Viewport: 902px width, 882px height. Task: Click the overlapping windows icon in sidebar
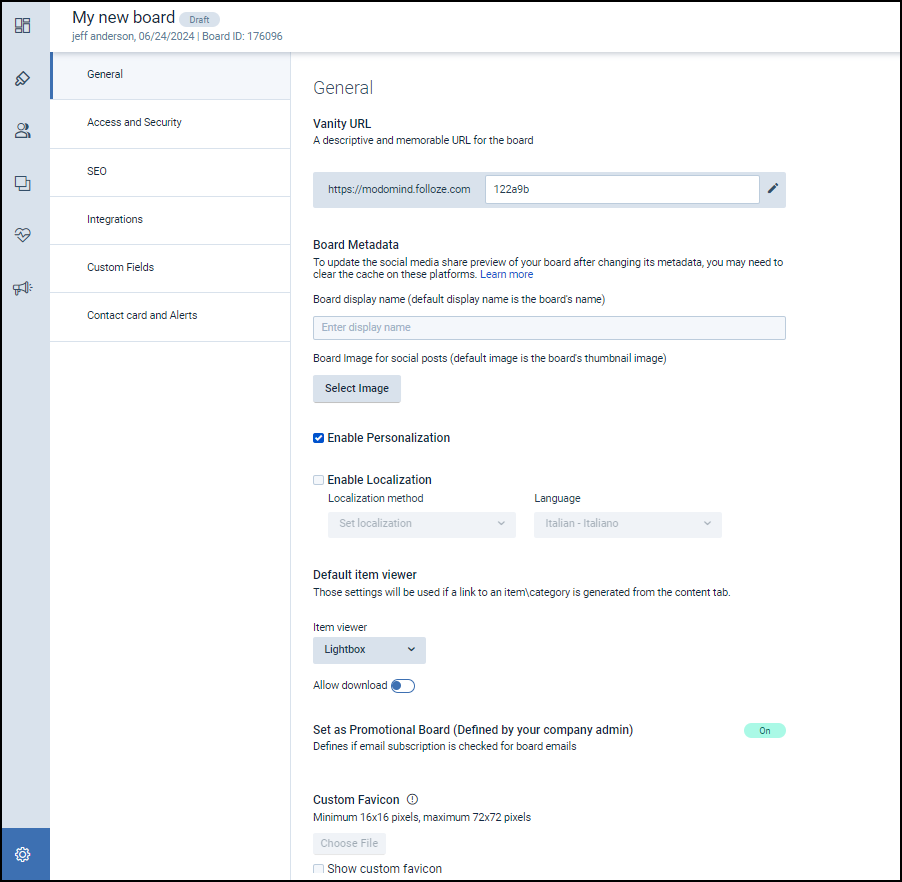click(x=22, y=183)
